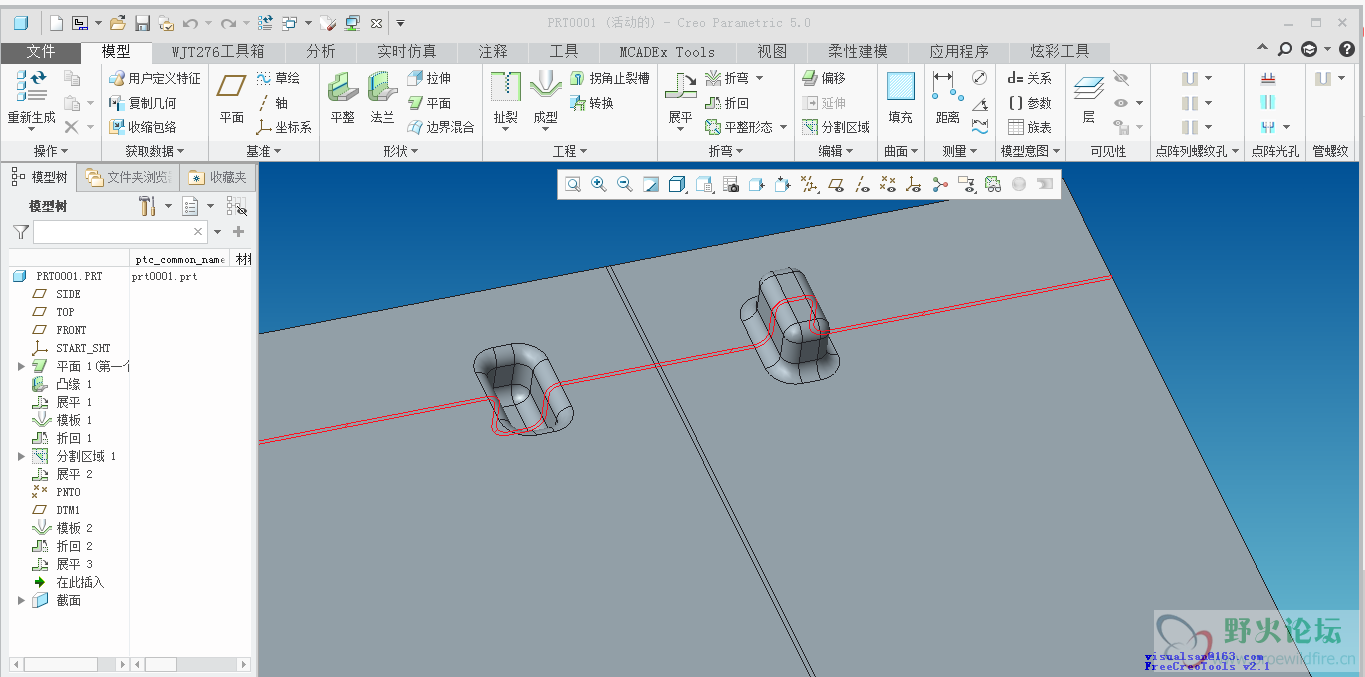Viewport: 1365px width, 677px height.
Task: Click the 转换 conversion tool
Action: click(591, 103)
